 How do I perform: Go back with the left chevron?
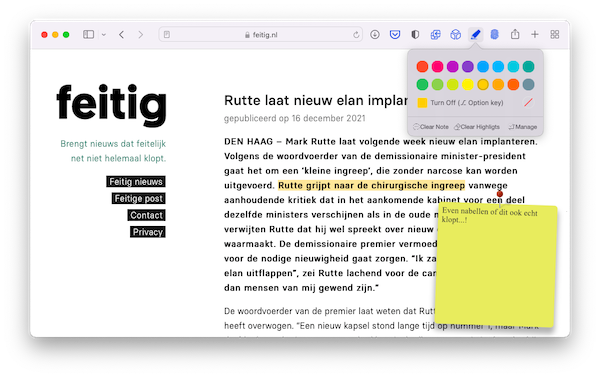[122, 35]
